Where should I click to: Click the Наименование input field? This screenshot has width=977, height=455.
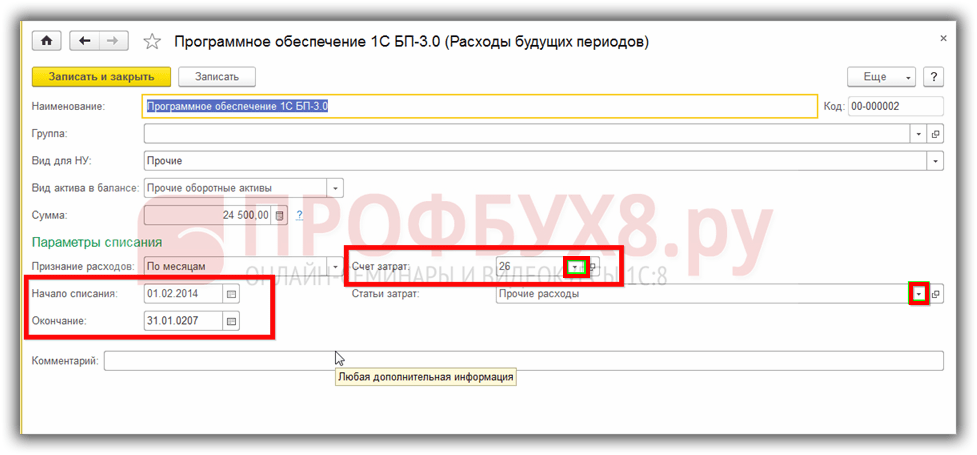[x=480, y=106]
